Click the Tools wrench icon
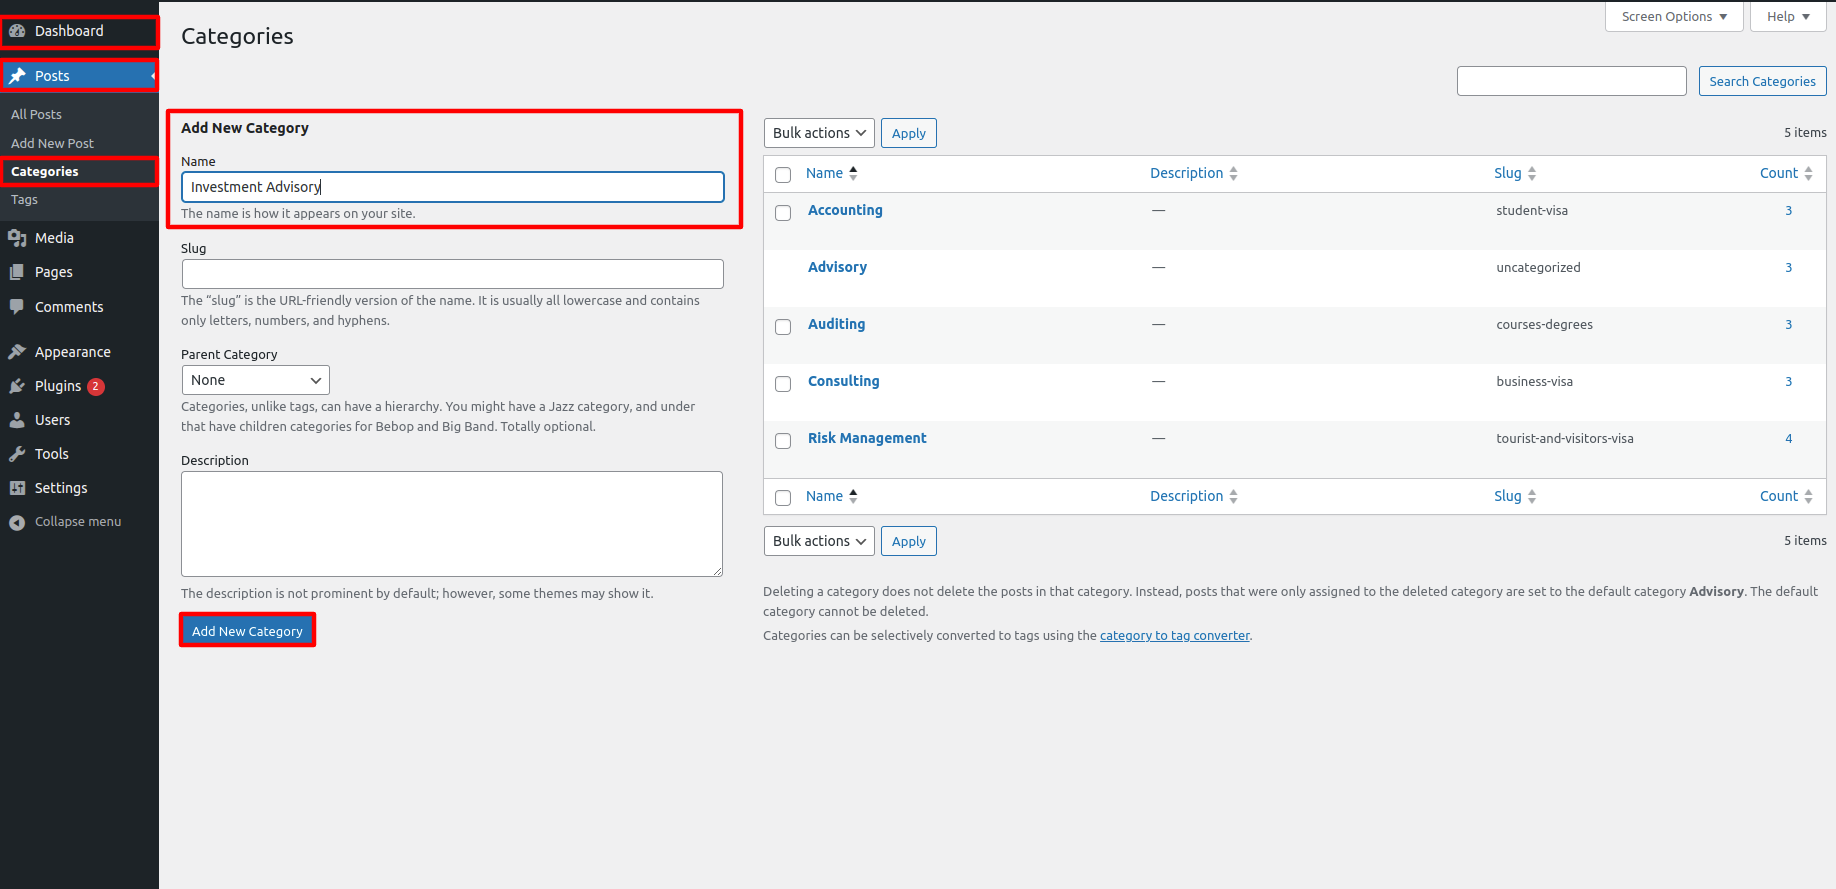1836x889 pixels. pos(17,454)
